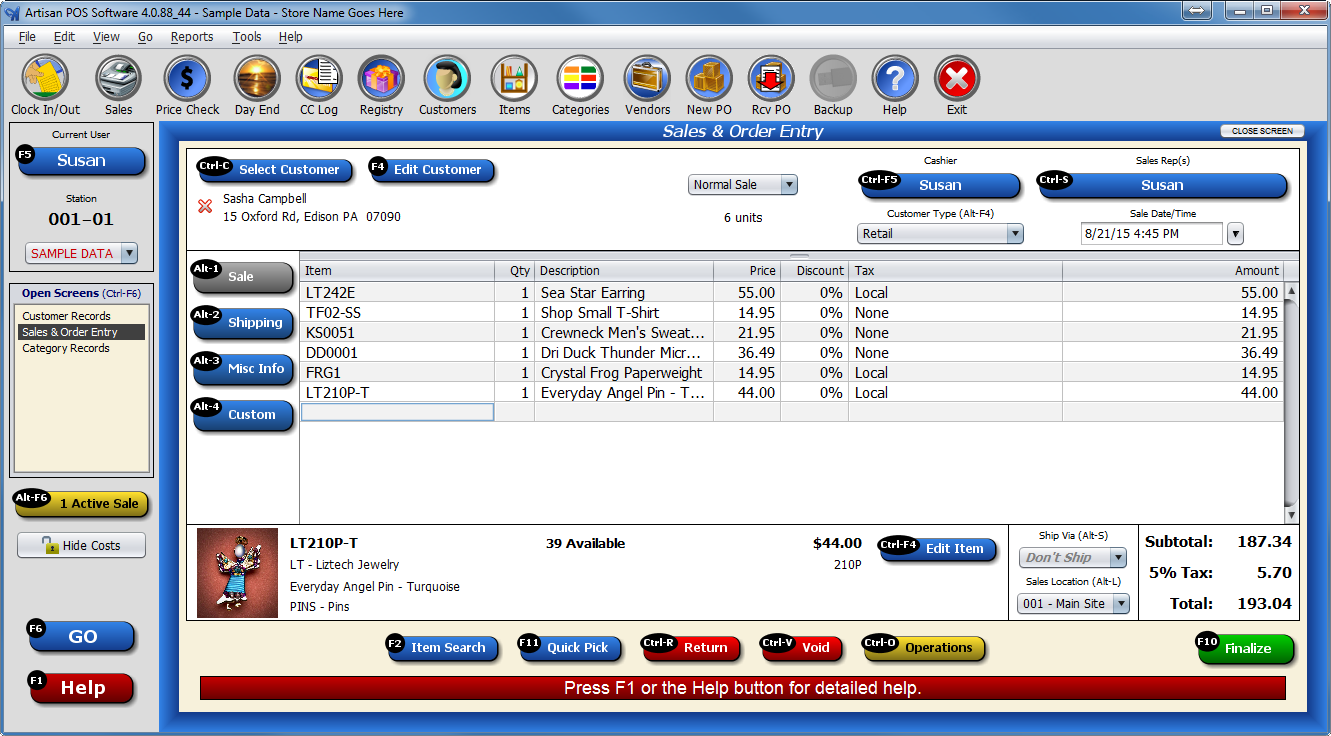Select Customer Records in Open Screens list
Viewport: 1331px width, 736px height.
tap(66, 316)
